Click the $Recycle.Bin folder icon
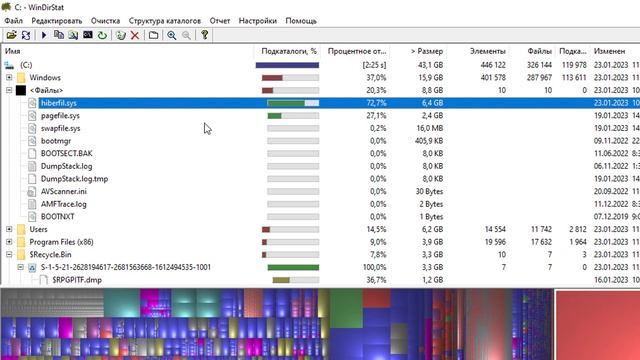The width and height of the screenshot is (640, 360). click(21, 255)
